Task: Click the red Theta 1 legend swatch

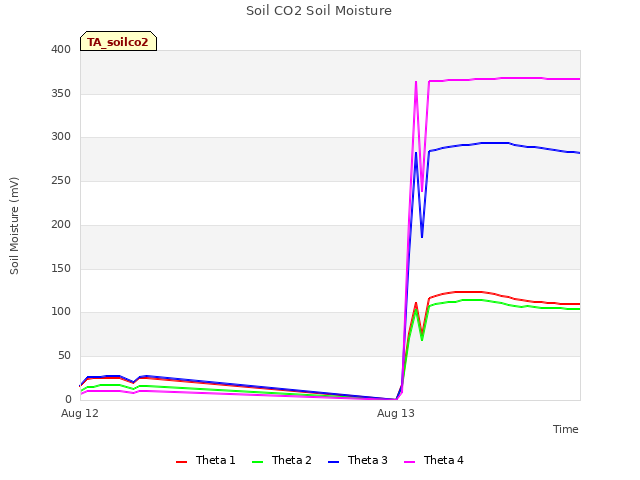Action: coord(181,462)
